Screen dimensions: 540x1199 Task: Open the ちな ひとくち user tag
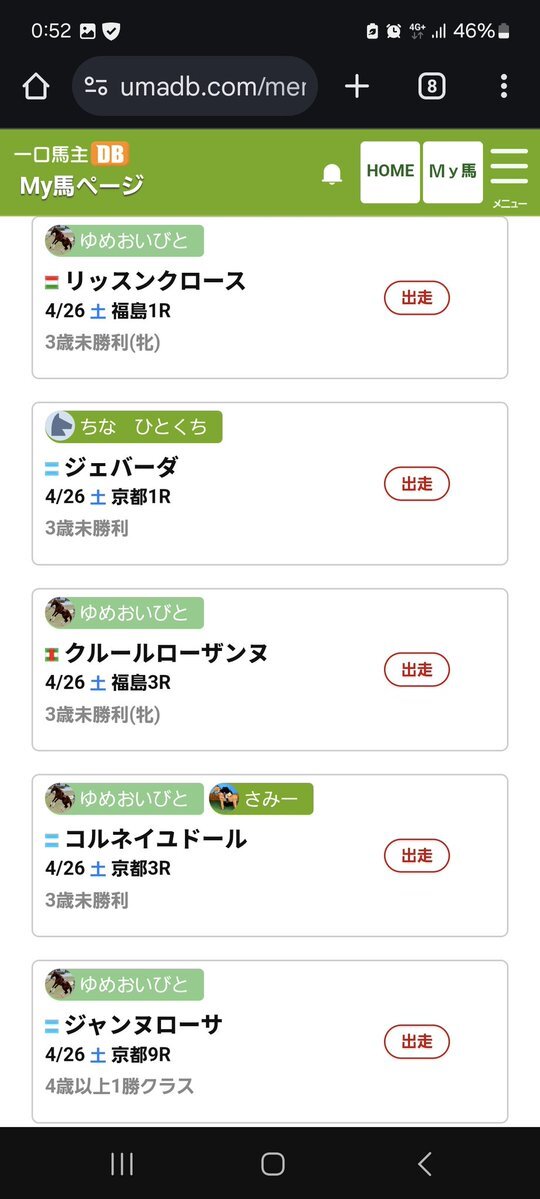pyautogui.click(x=134, y=427)
